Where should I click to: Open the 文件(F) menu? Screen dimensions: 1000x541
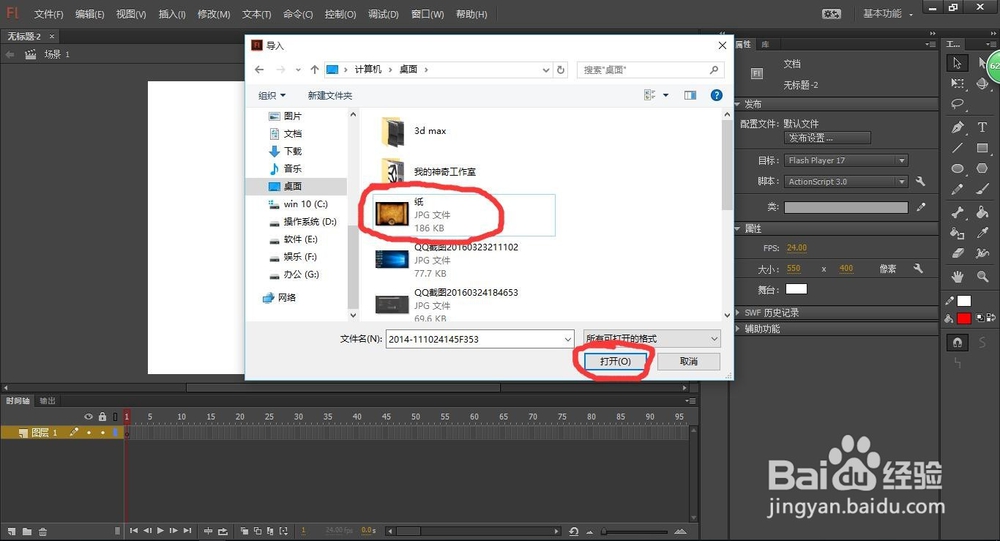pyautogui.click(x=48, y=14)
